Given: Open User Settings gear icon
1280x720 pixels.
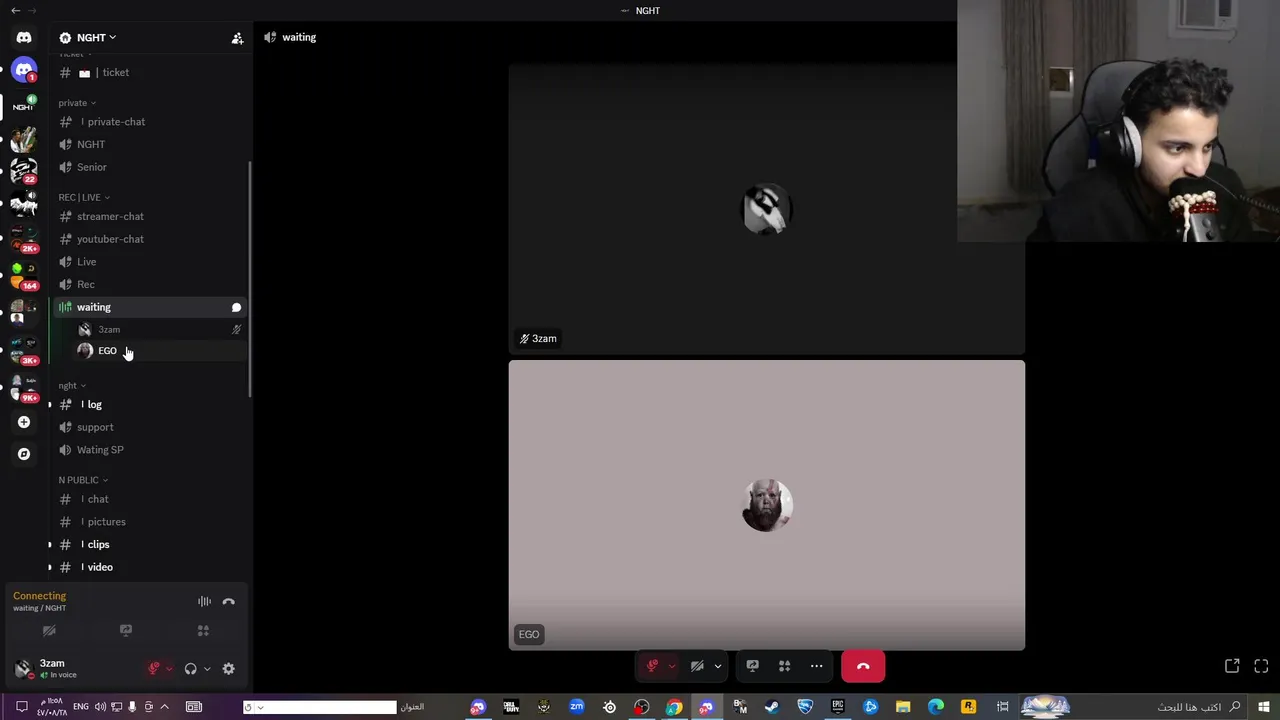Looking at the screenshot, I should coord(229,669).
